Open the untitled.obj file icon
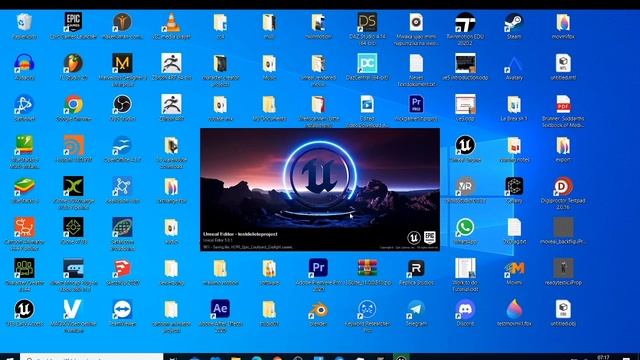This screenshot has width=640, height=360. point(563,309)
